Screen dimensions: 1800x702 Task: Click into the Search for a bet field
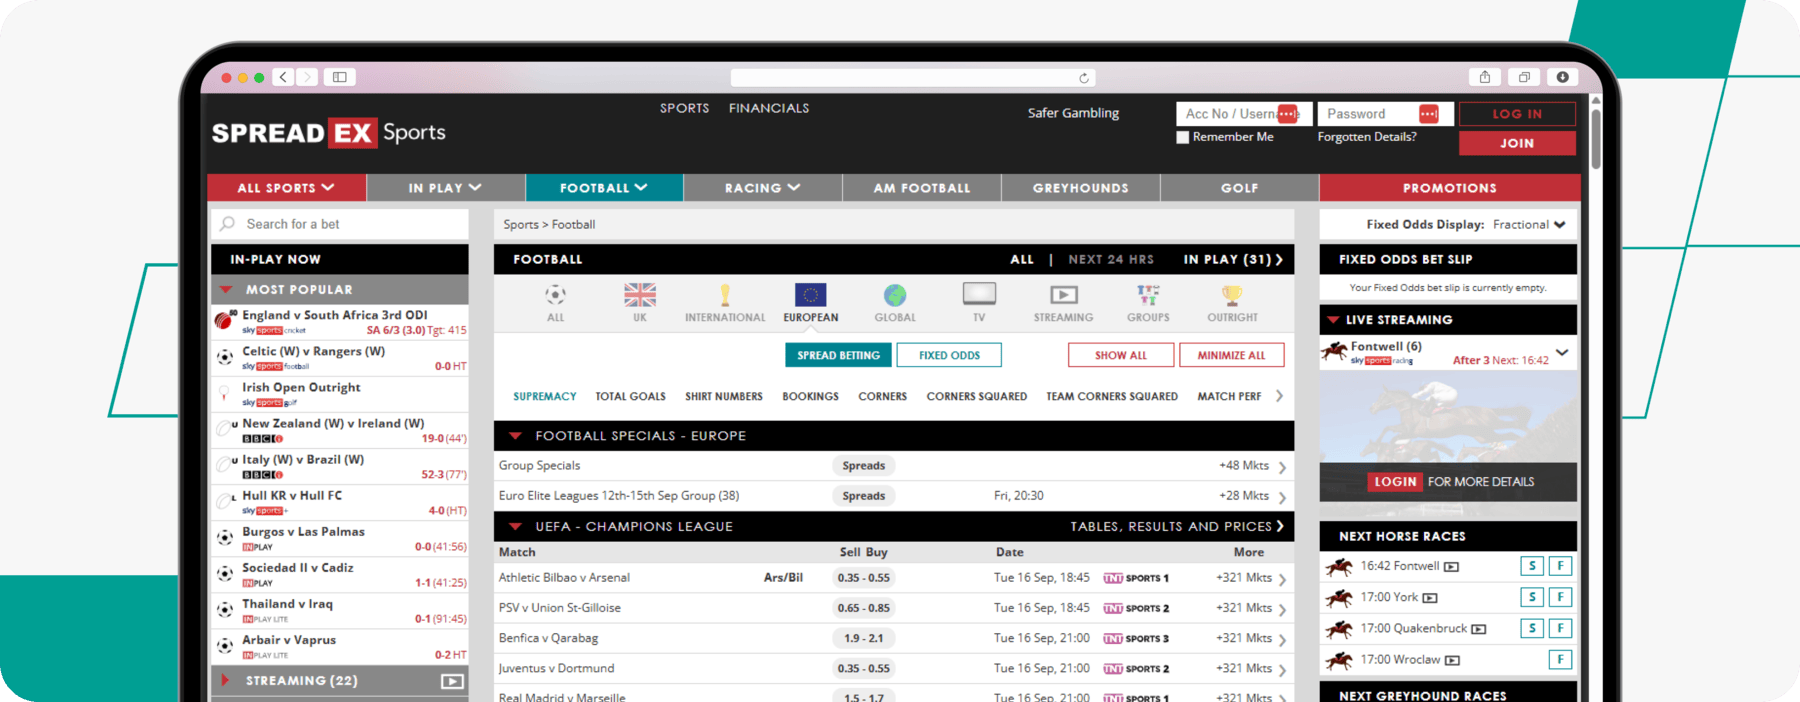tap(340, 224)
